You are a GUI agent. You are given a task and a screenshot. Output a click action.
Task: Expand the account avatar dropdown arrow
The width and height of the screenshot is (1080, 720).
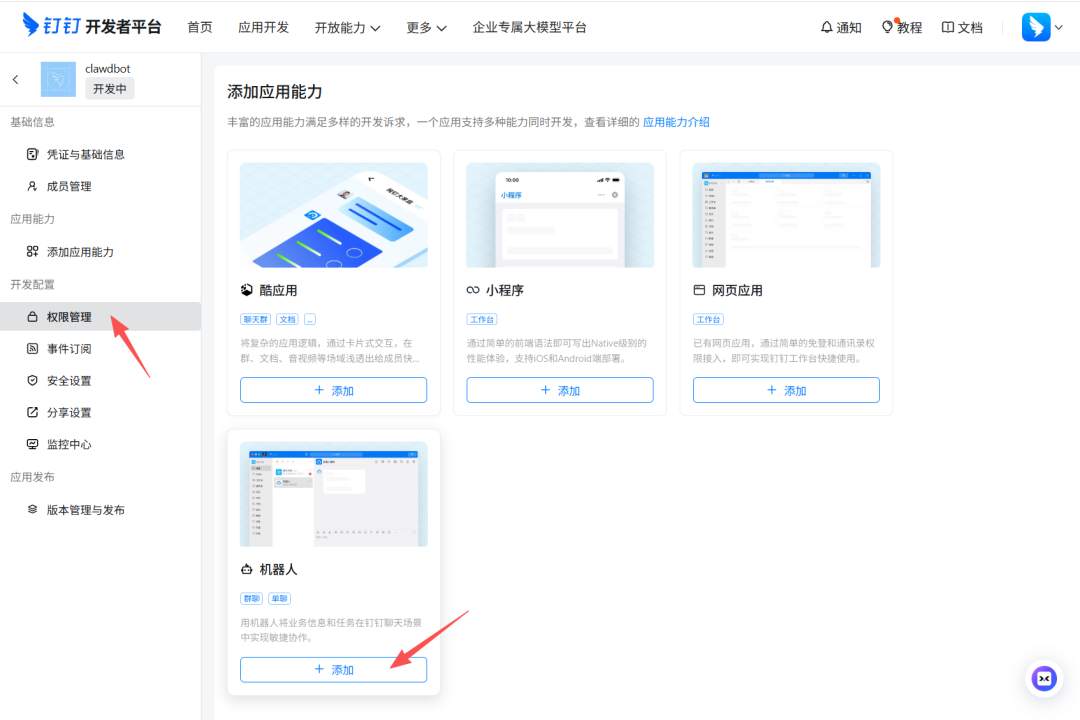[x=1059, y=28]
